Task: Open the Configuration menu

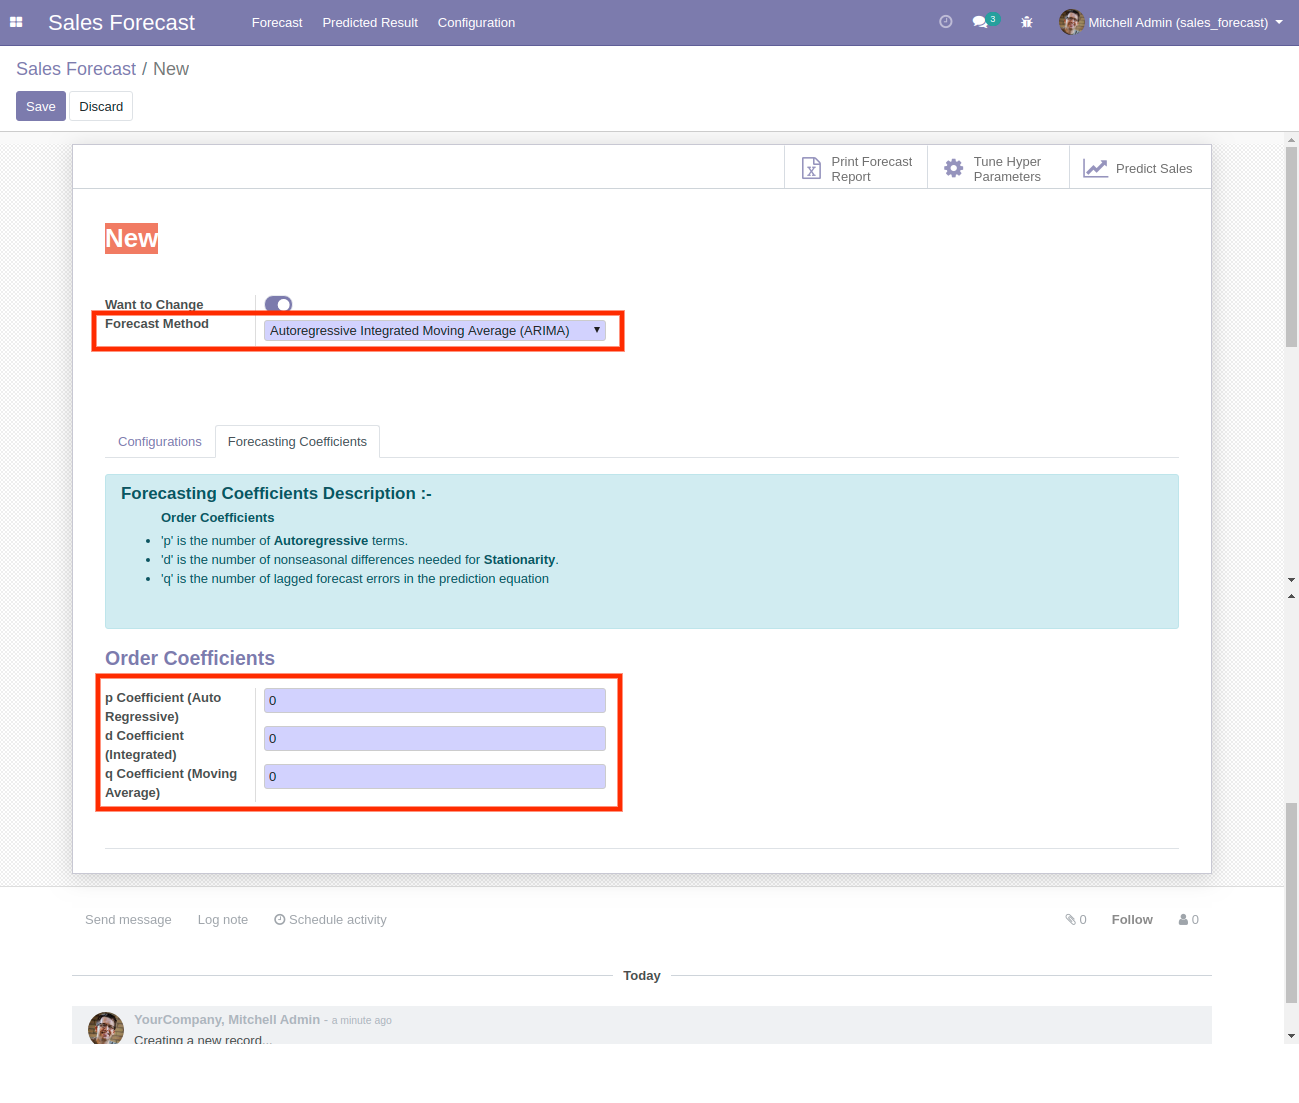Action: pyautogui.click(x=476, y=22)
